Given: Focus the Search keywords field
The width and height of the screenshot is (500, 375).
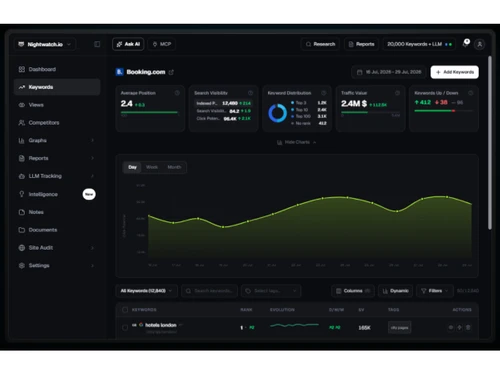Looking at the screenshot, I should [x=209, y=291].
